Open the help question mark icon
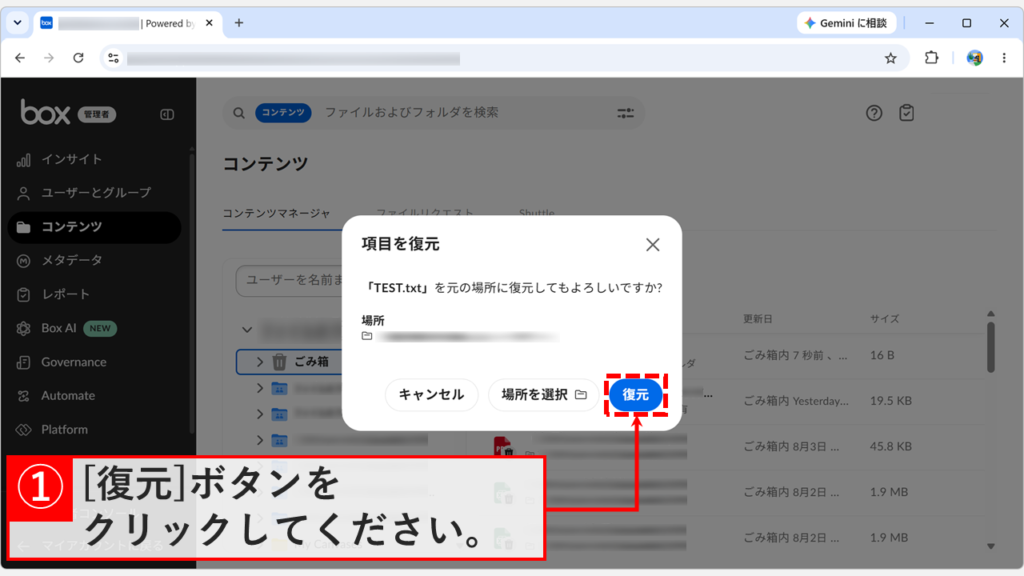 click(x=874, y=113)
